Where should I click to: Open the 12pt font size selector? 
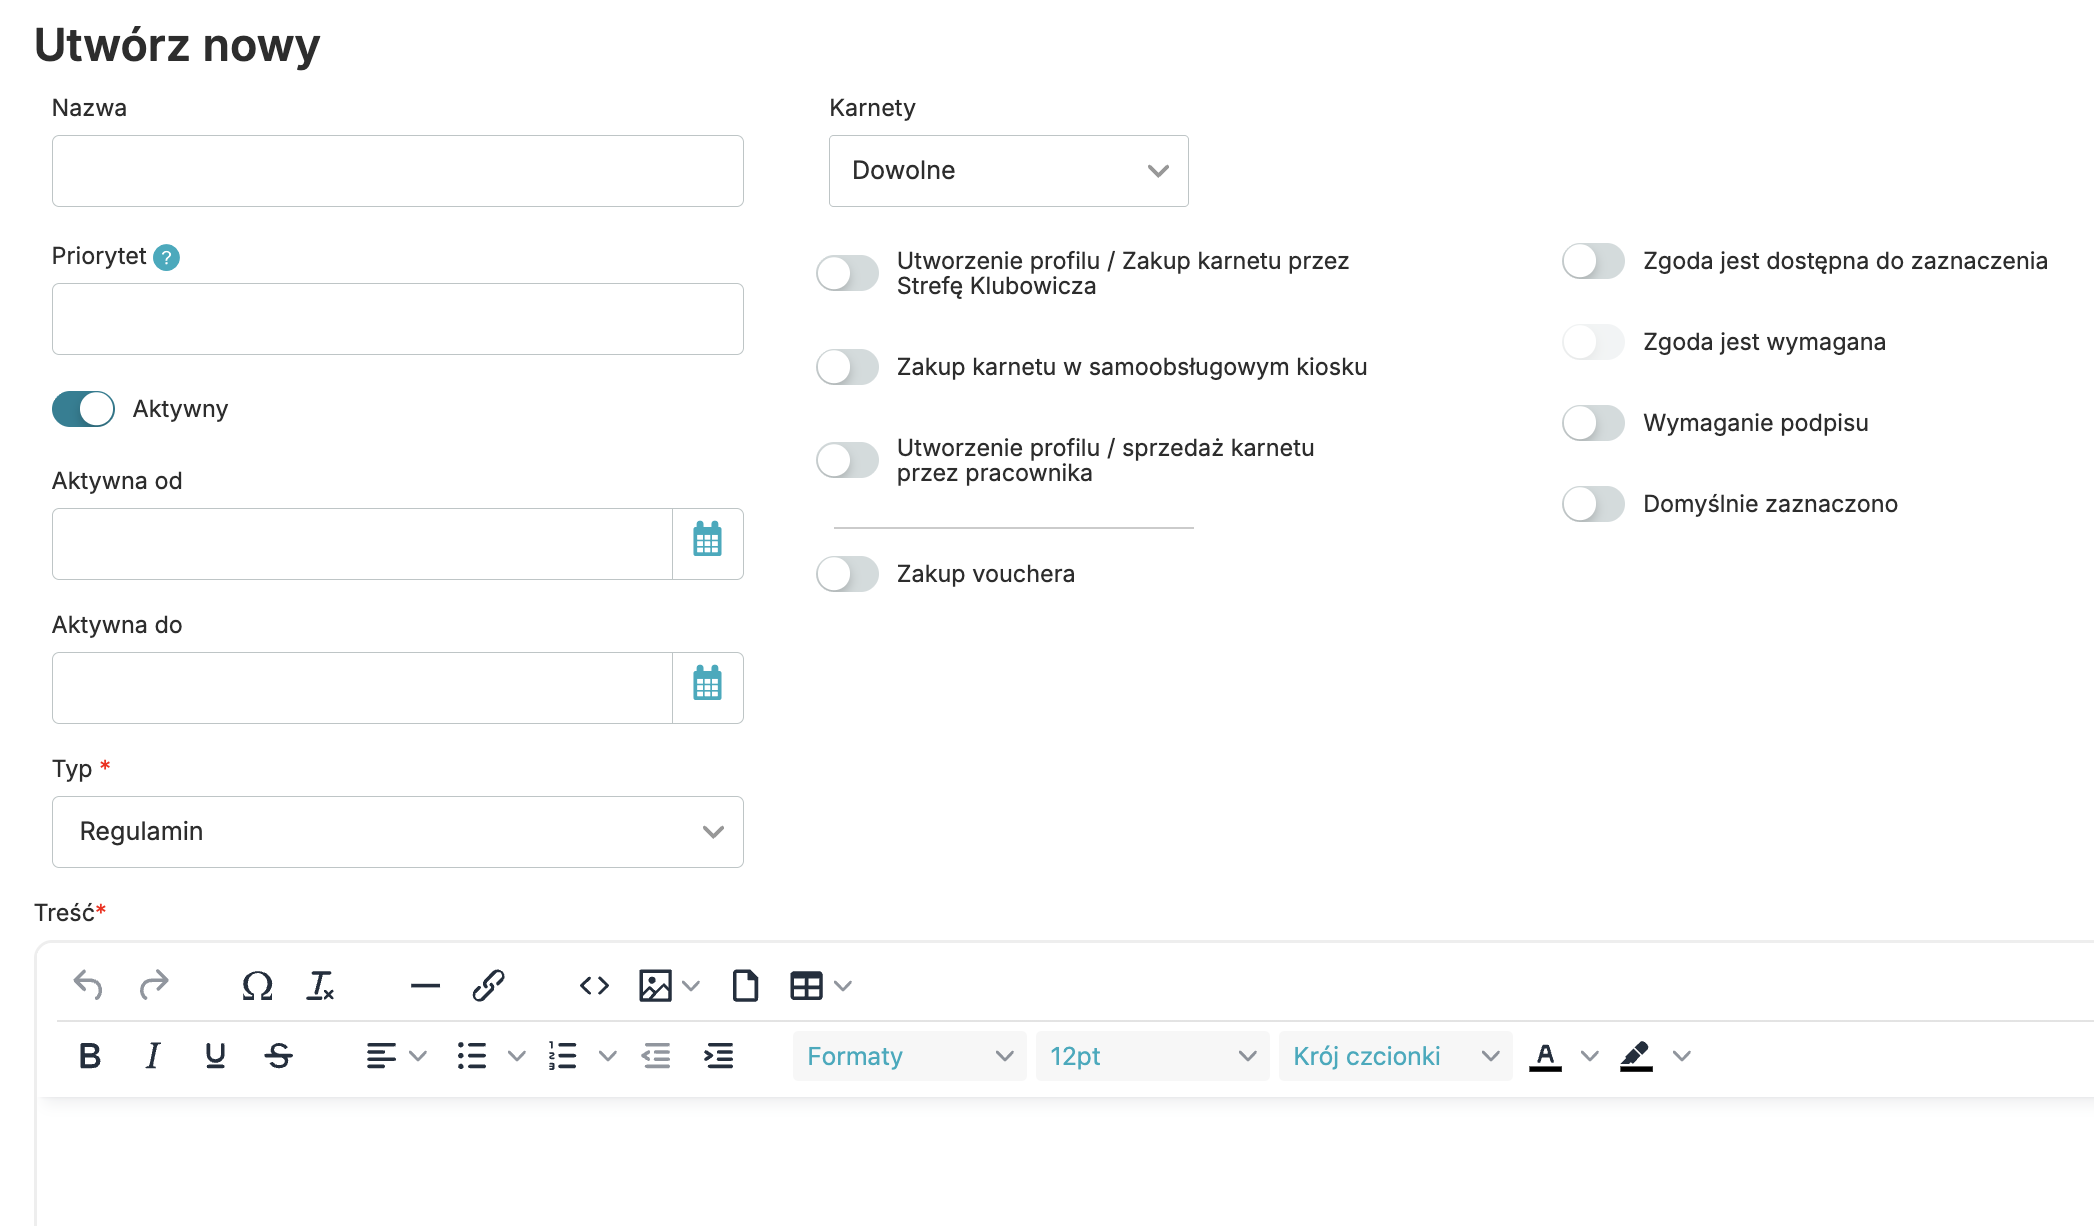click(x=1152, y=1056)
